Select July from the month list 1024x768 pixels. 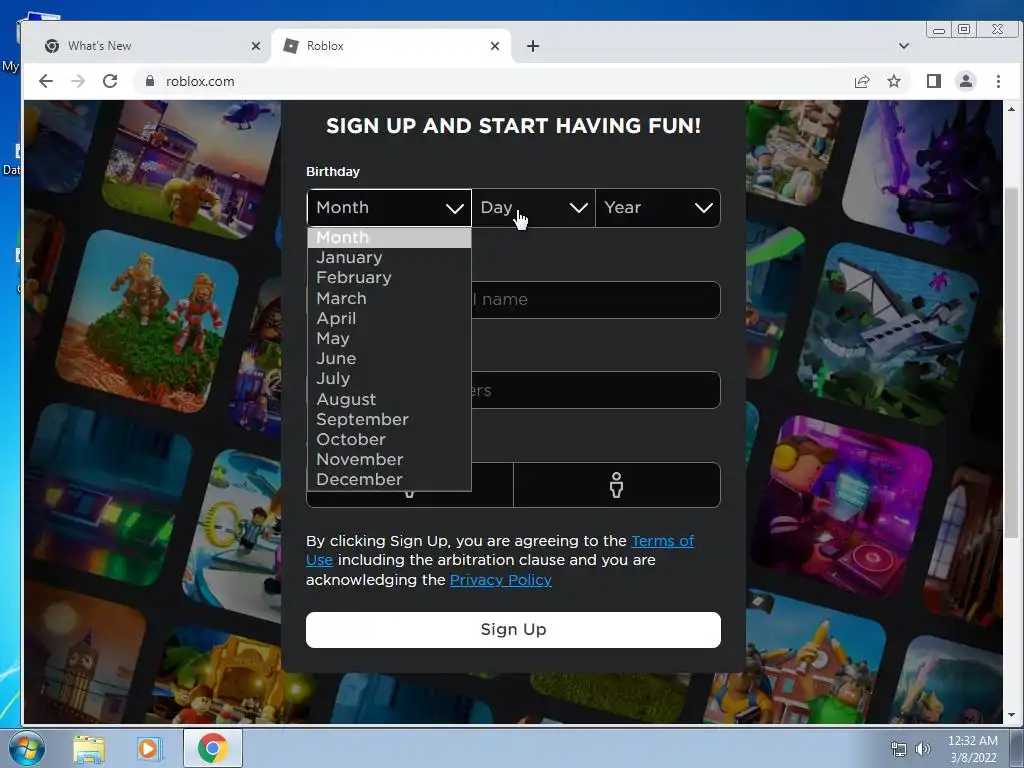389,379
